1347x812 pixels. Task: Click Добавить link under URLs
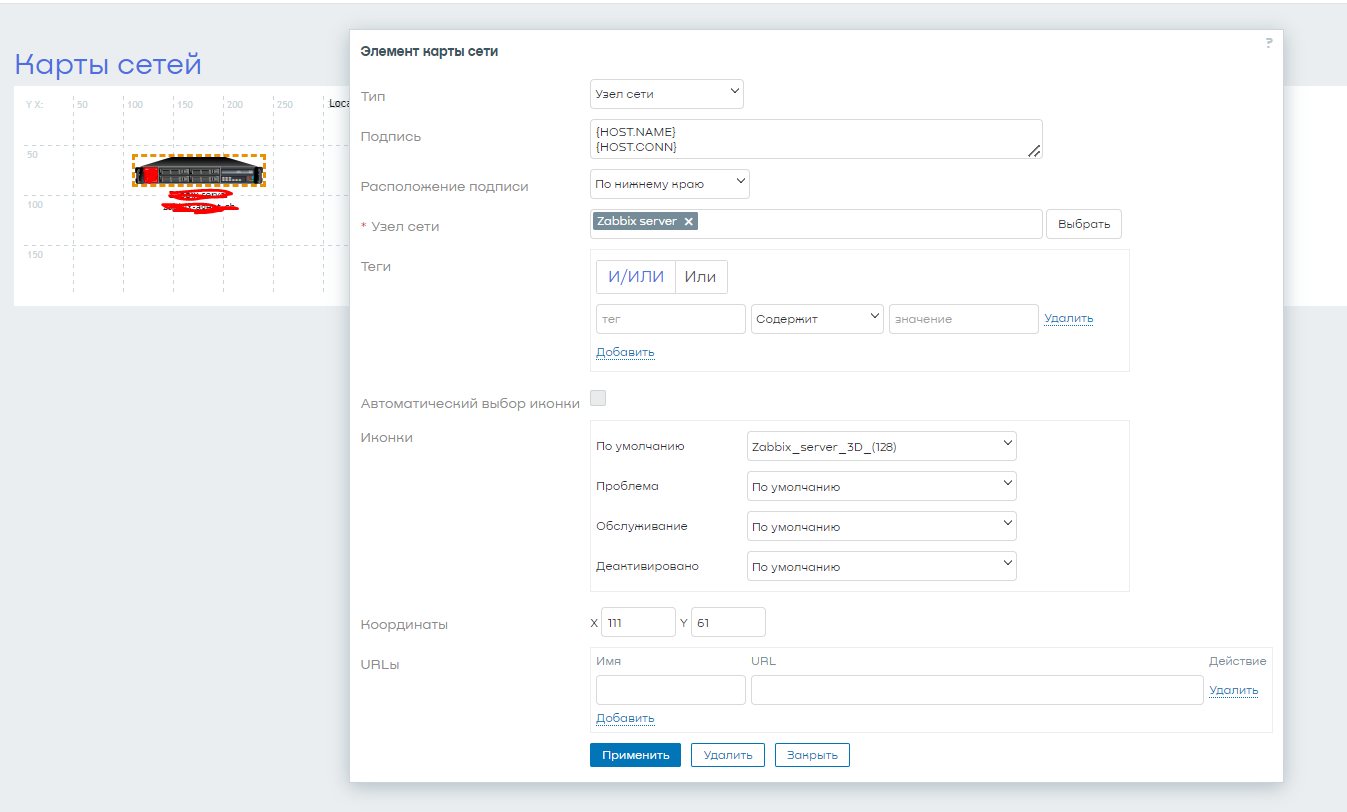pyautogui.click(x=625, y=718)
